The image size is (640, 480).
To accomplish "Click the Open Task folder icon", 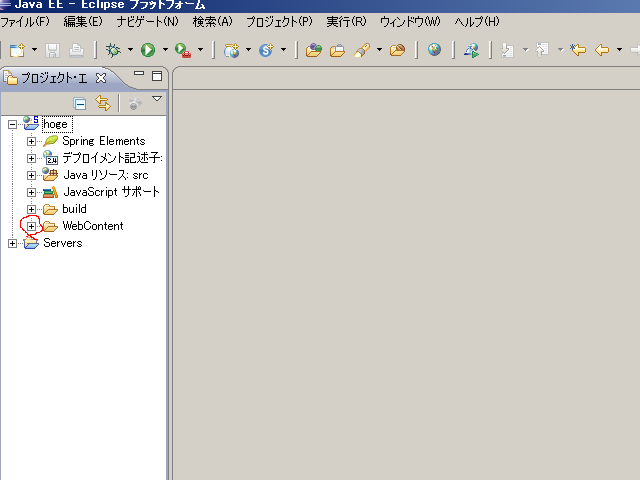I will click(337, 50).
